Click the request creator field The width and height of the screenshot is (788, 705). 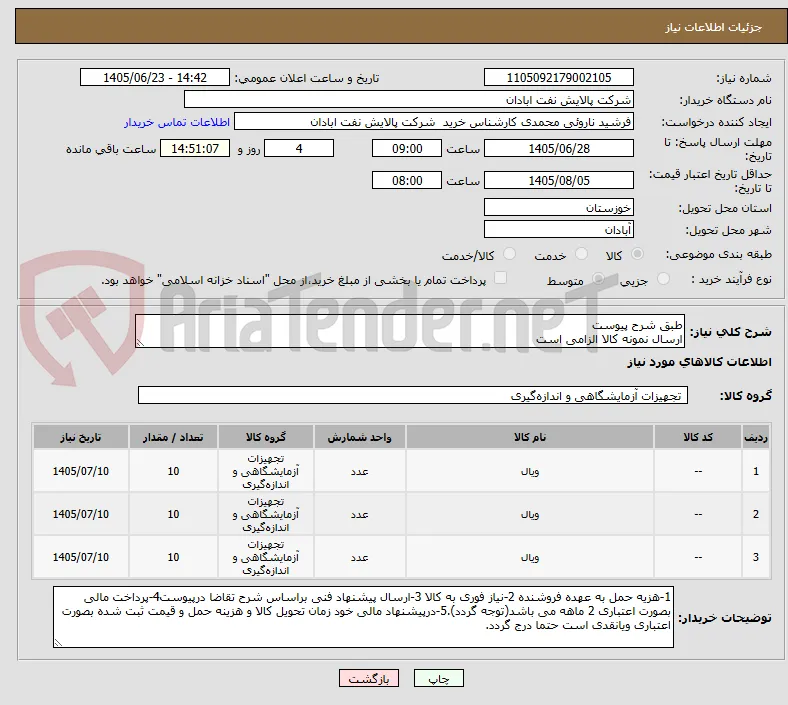pos(434,122)
